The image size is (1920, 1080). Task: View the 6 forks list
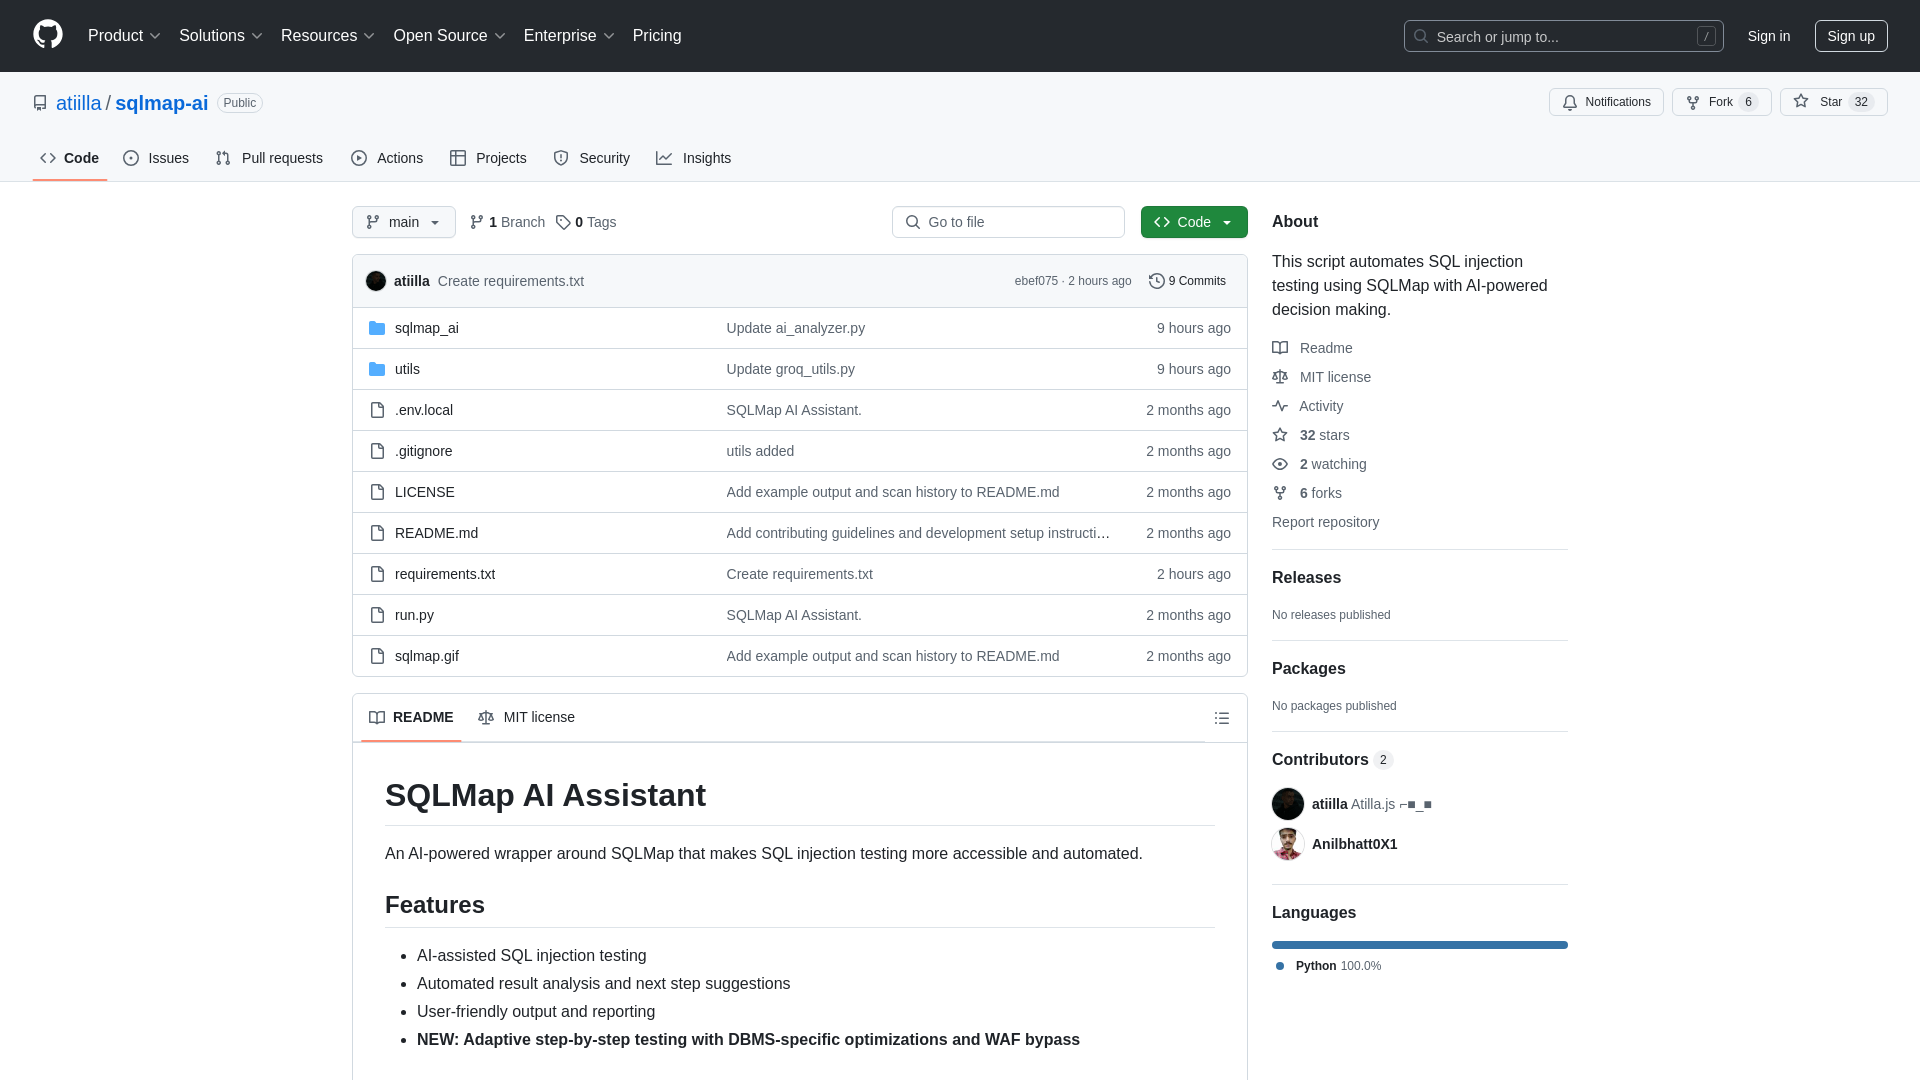pos(1307,493)
